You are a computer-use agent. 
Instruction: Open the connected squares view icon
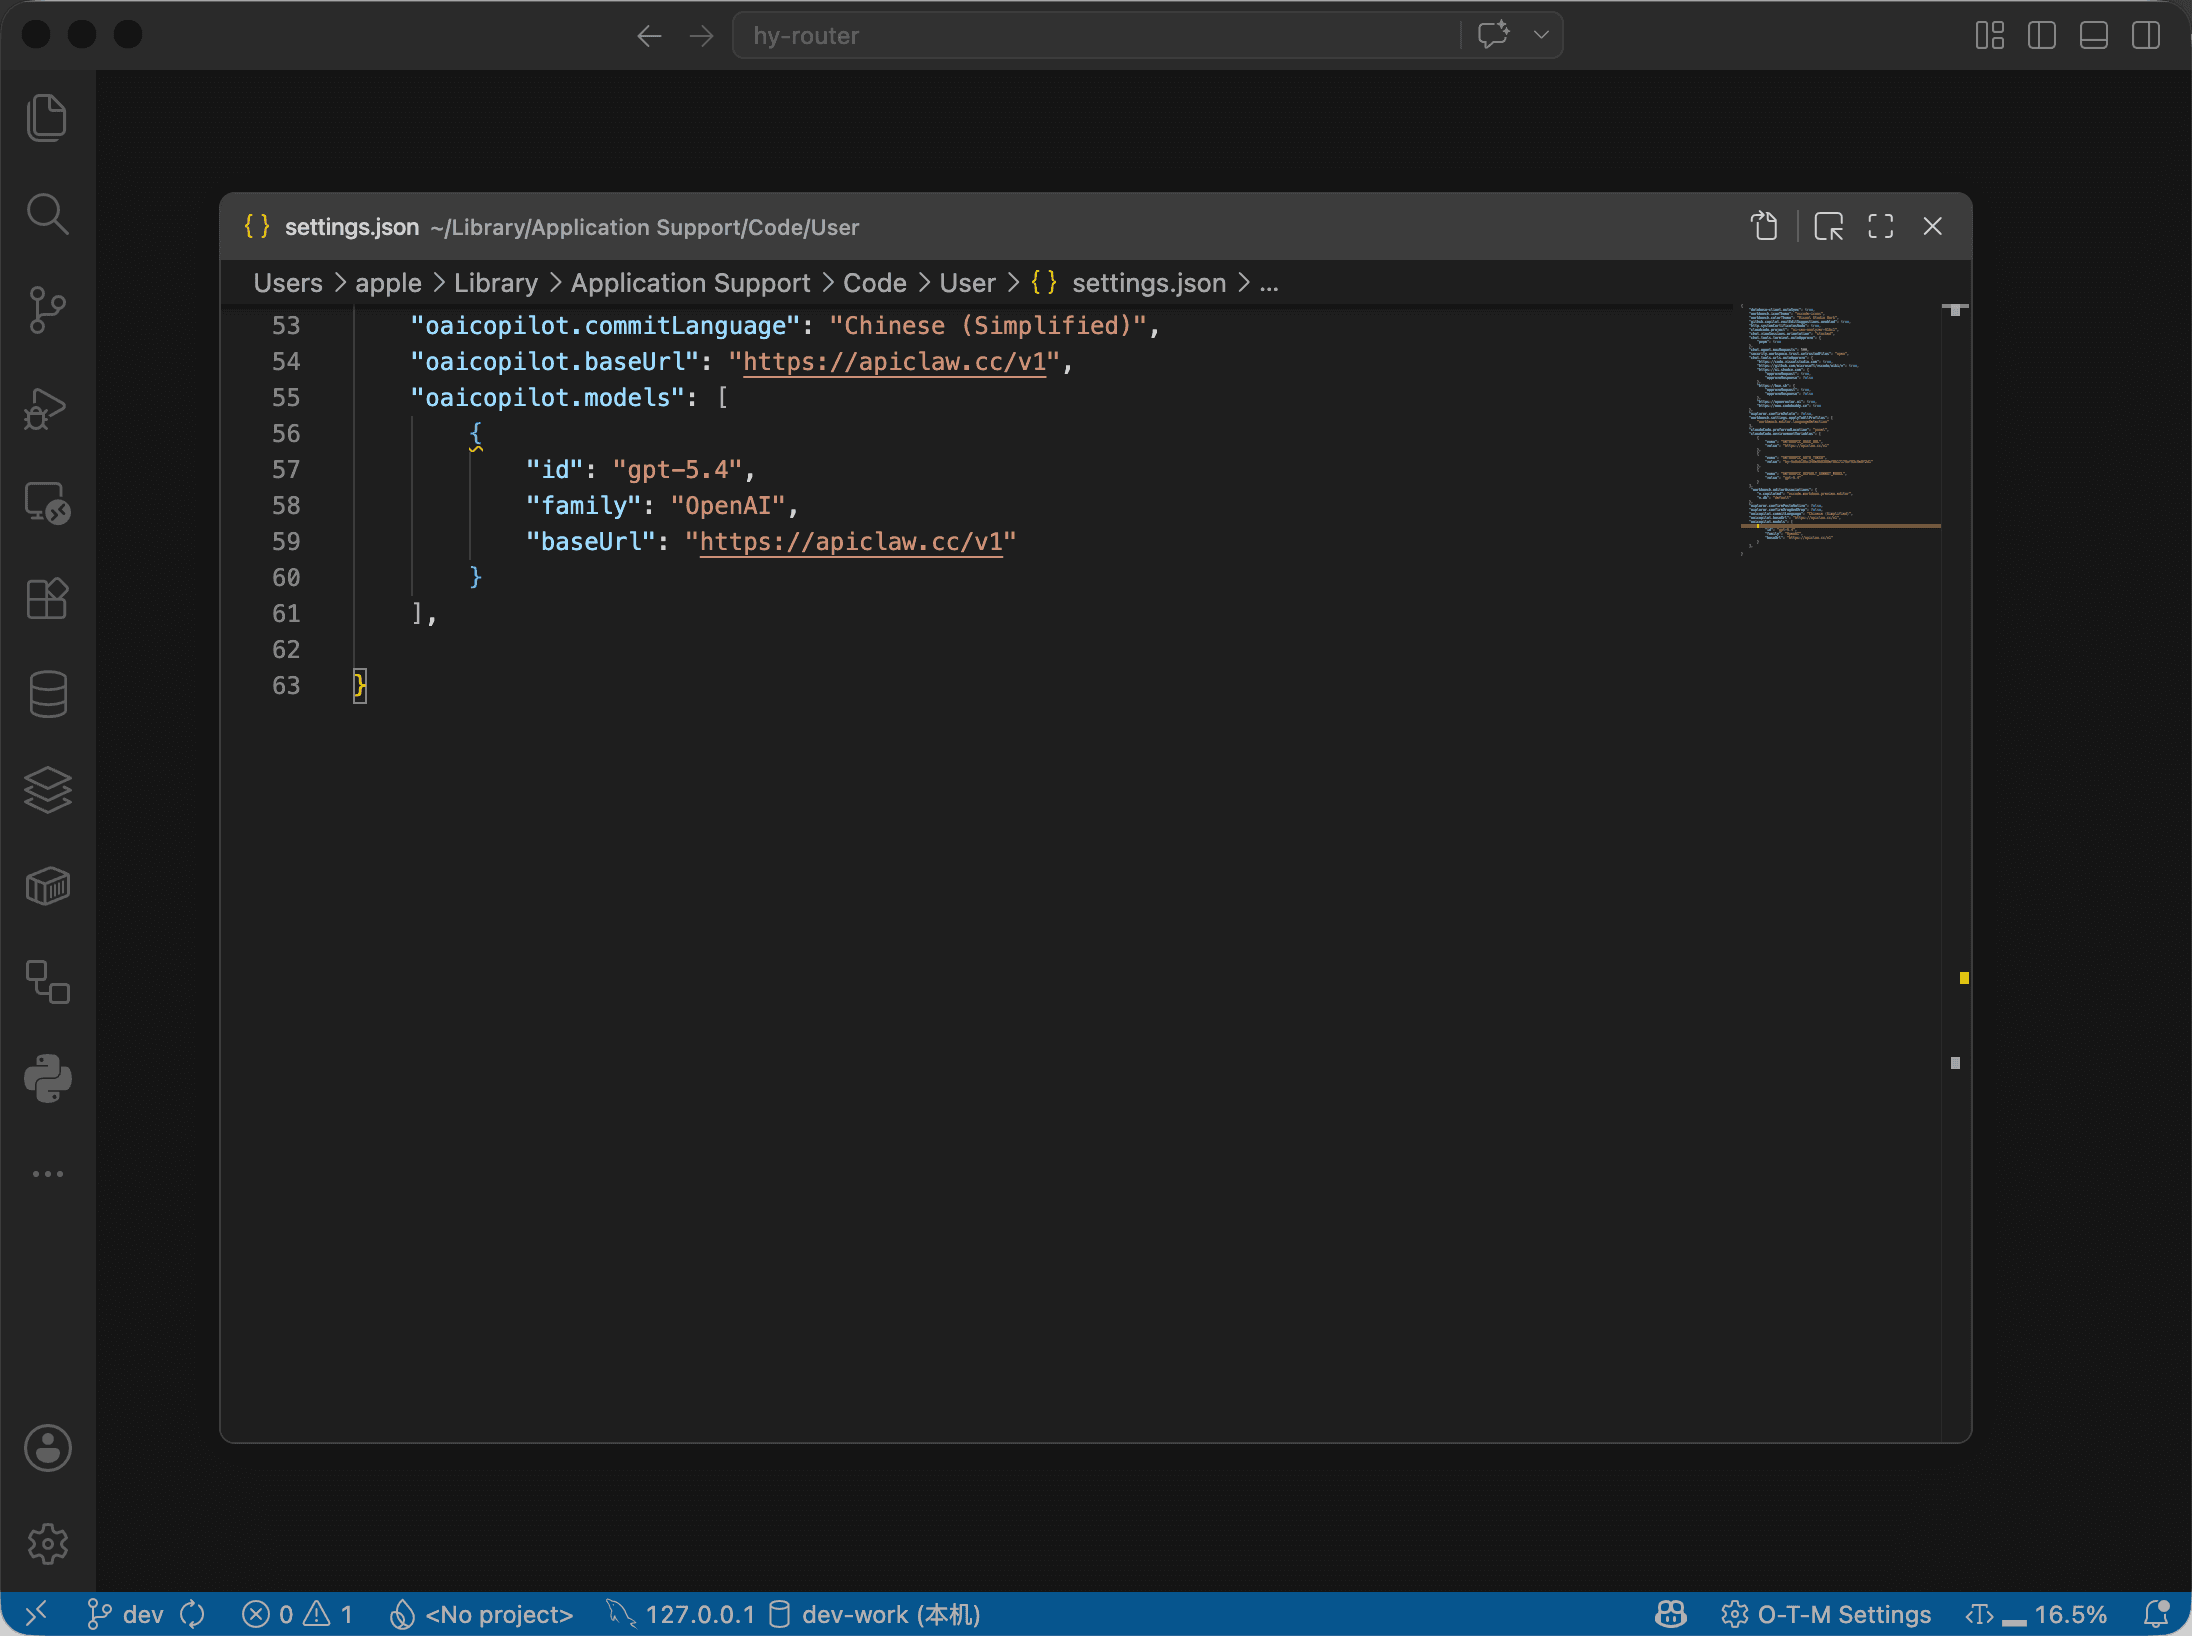point(47,982)
